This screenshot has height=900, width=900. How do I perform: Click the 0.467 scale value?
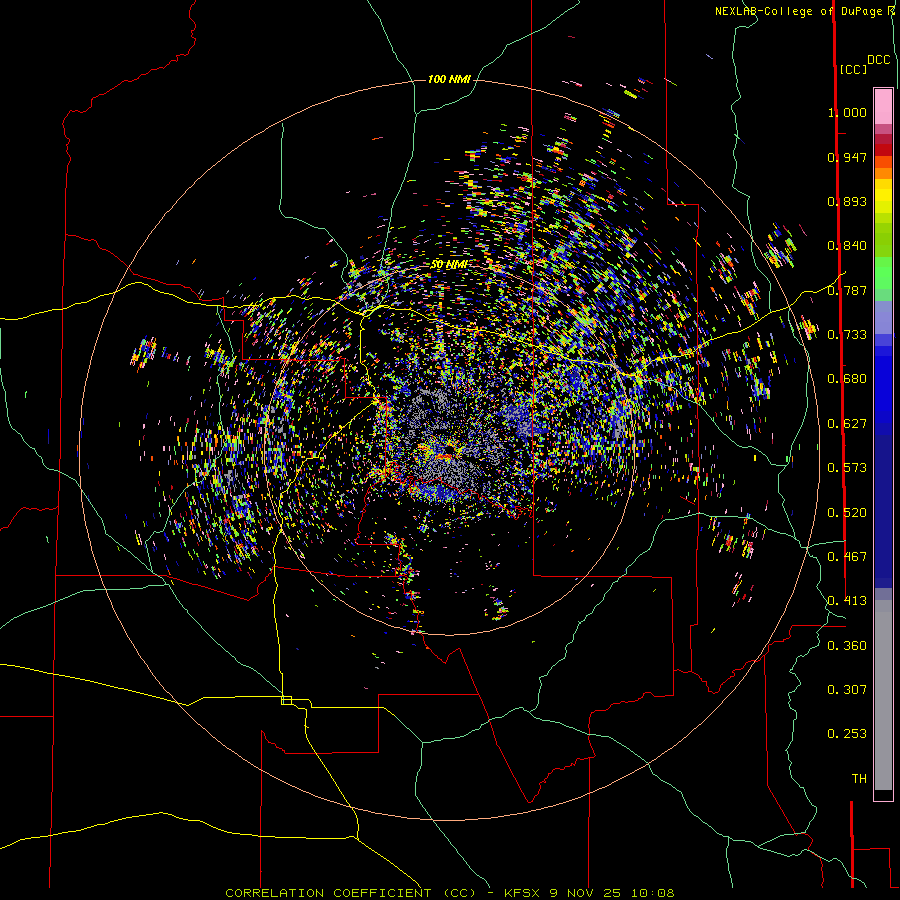pos(847,557)
